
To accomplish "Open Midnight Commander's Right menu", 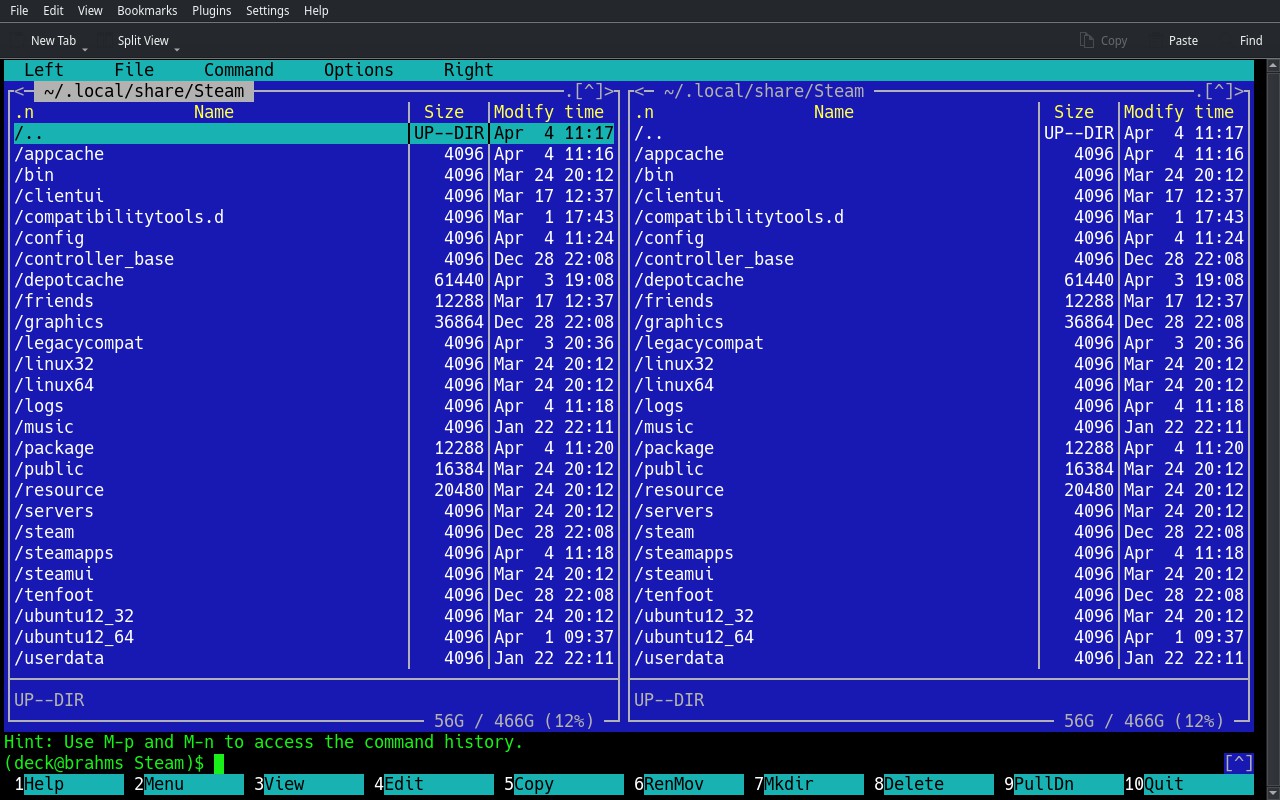I will pyautogui.click(x=469, y=70).
